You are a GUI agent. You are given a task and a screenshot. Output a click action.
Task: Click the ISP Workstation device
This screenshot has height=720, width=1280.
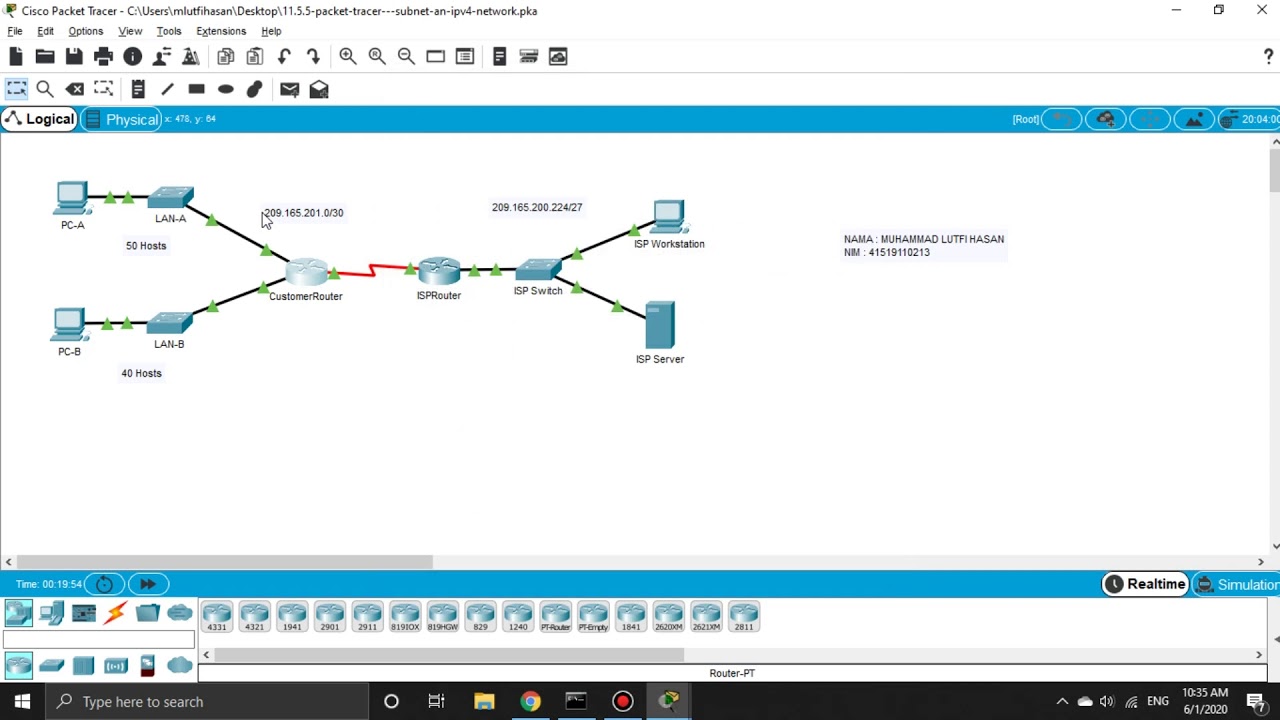click(669, 218)
